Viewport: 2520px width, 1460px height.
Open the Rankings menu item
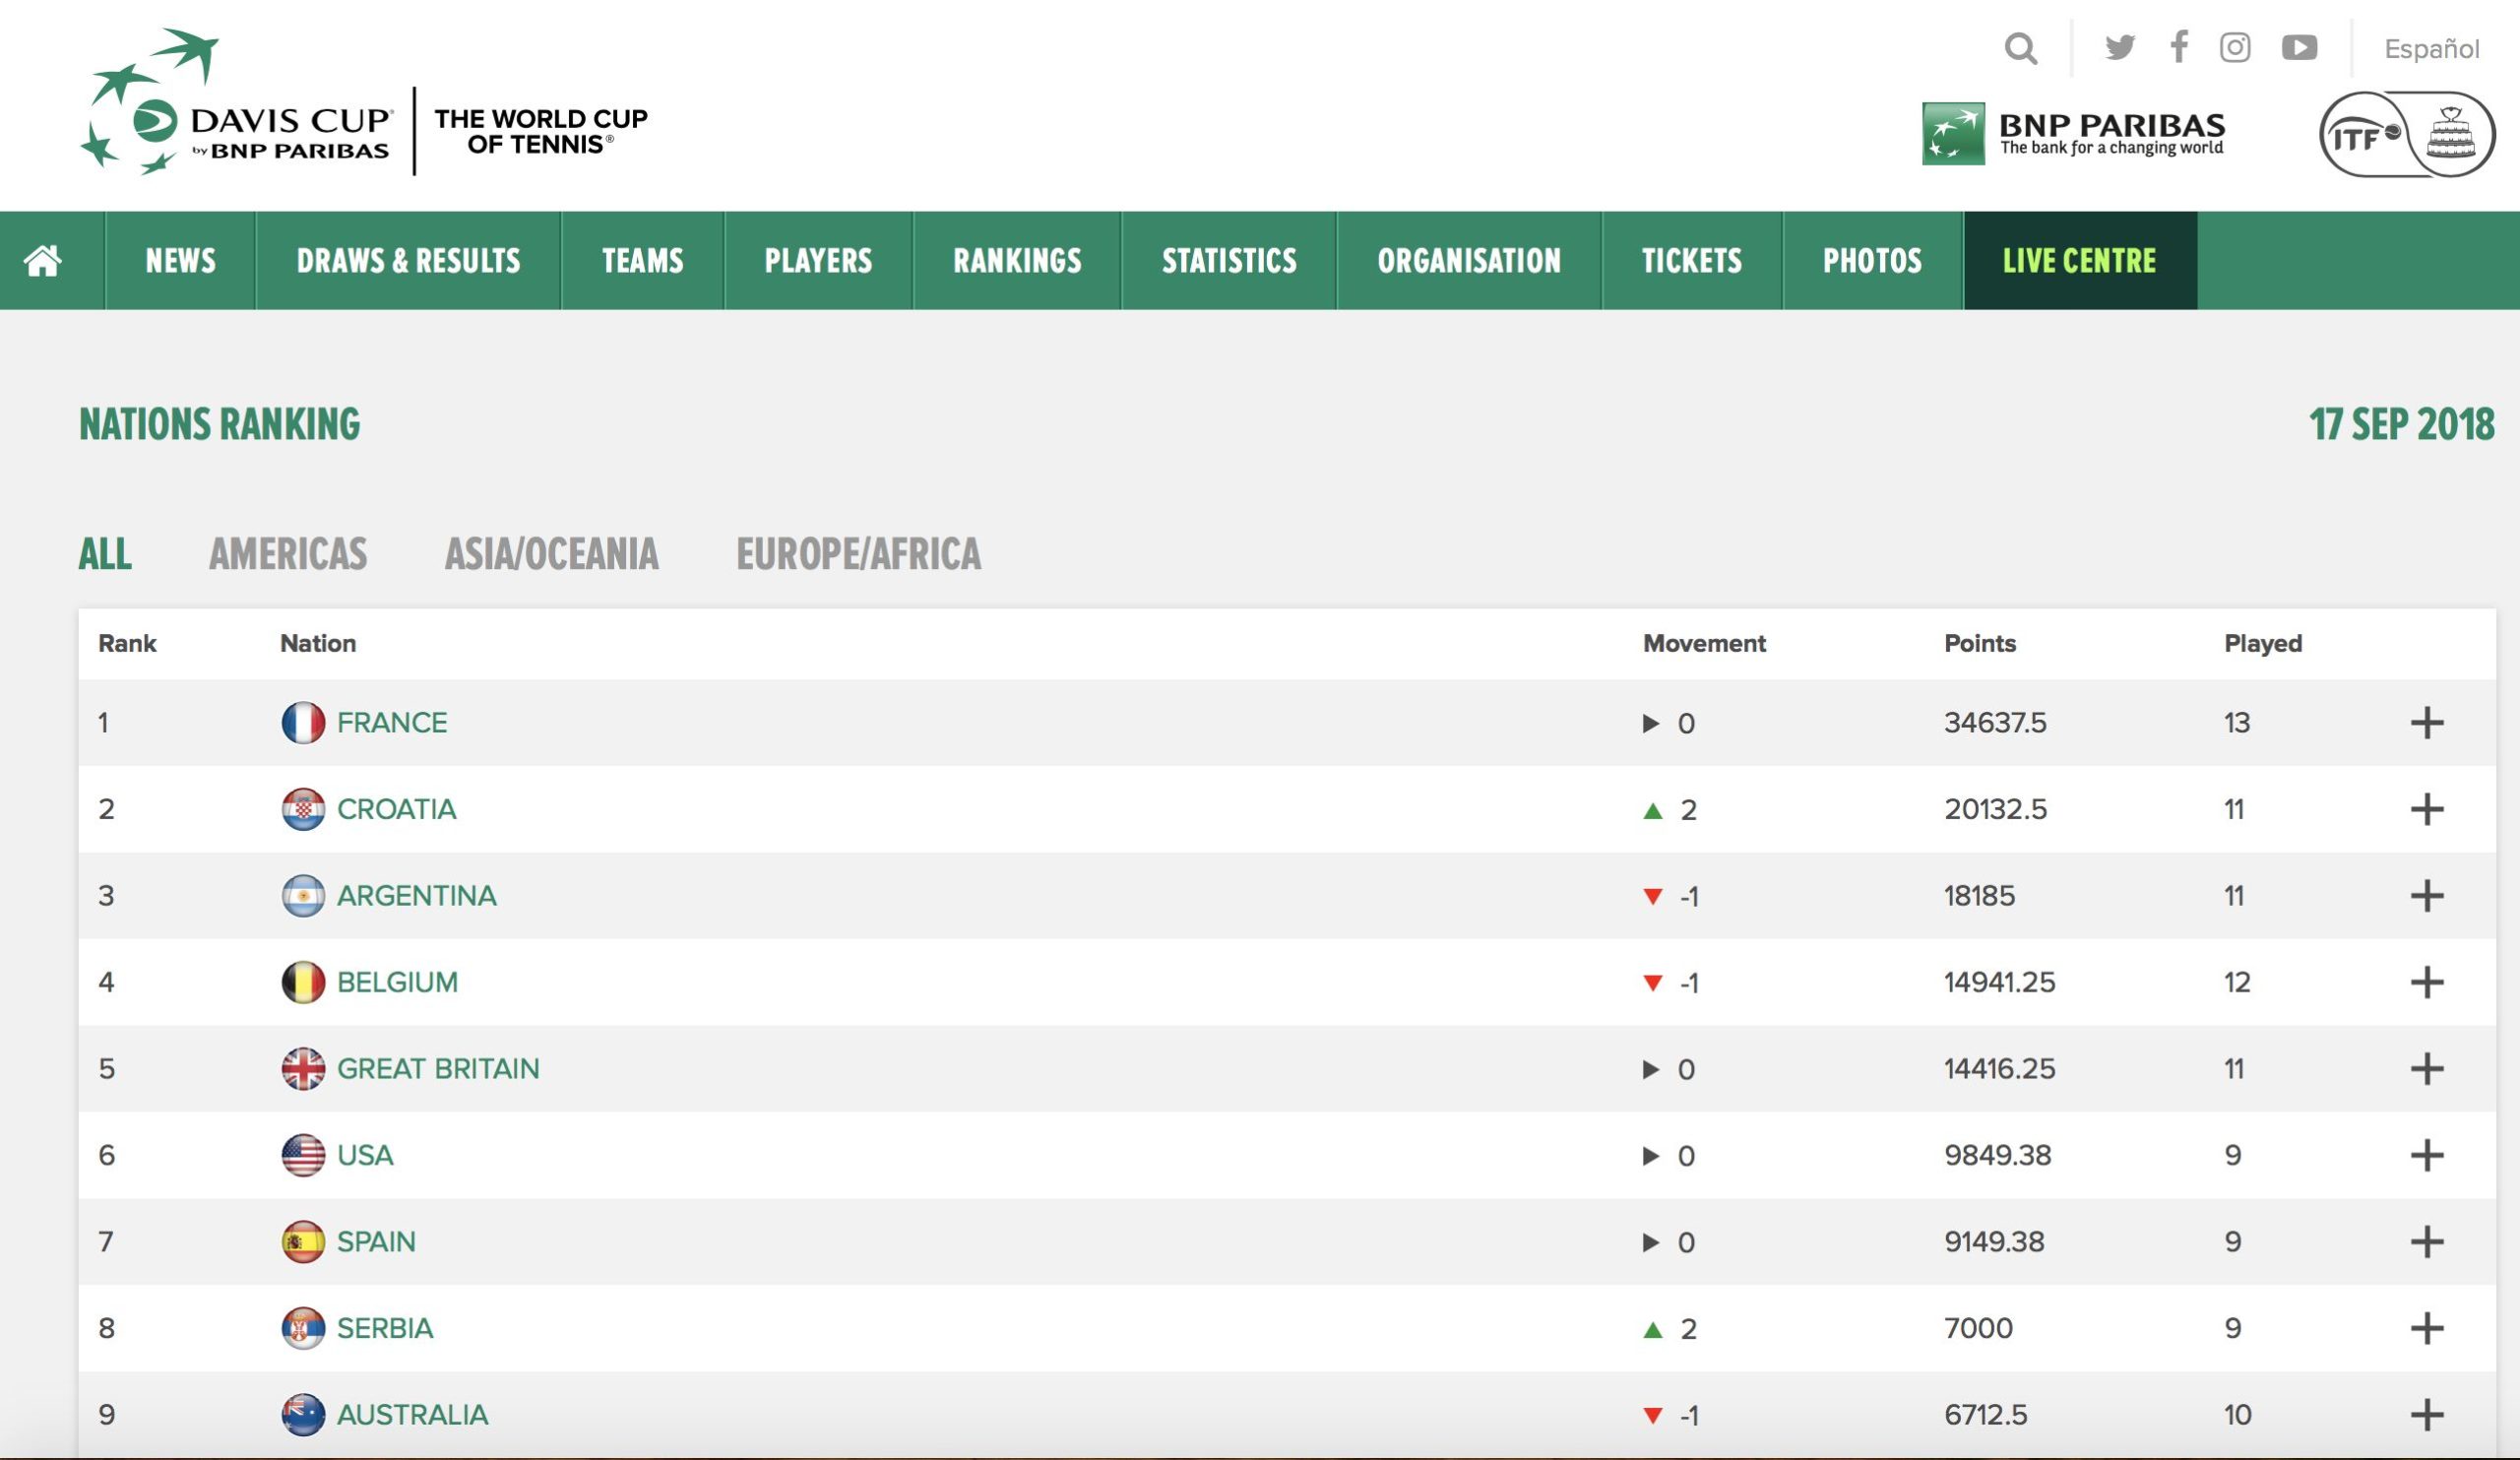pyautogui.click(x=1017, y=261)
